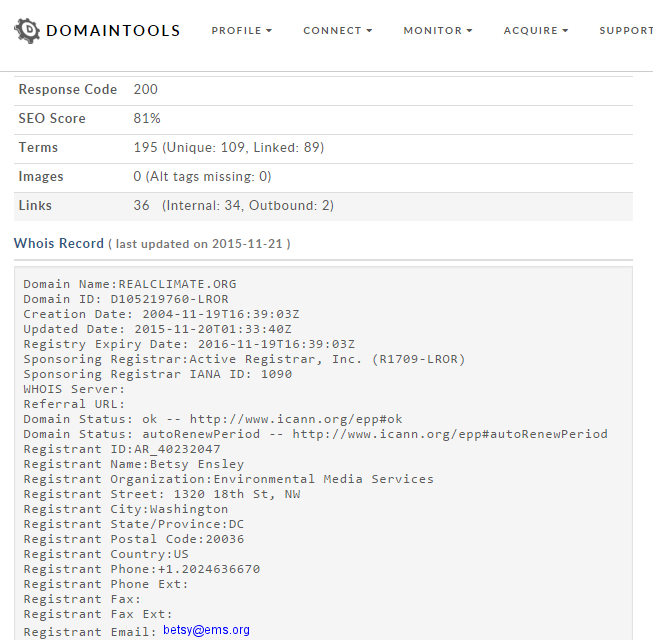This screenshot has height=640, width=653.
Task: Click the betsy@ems.org email link
Action: 206,630
